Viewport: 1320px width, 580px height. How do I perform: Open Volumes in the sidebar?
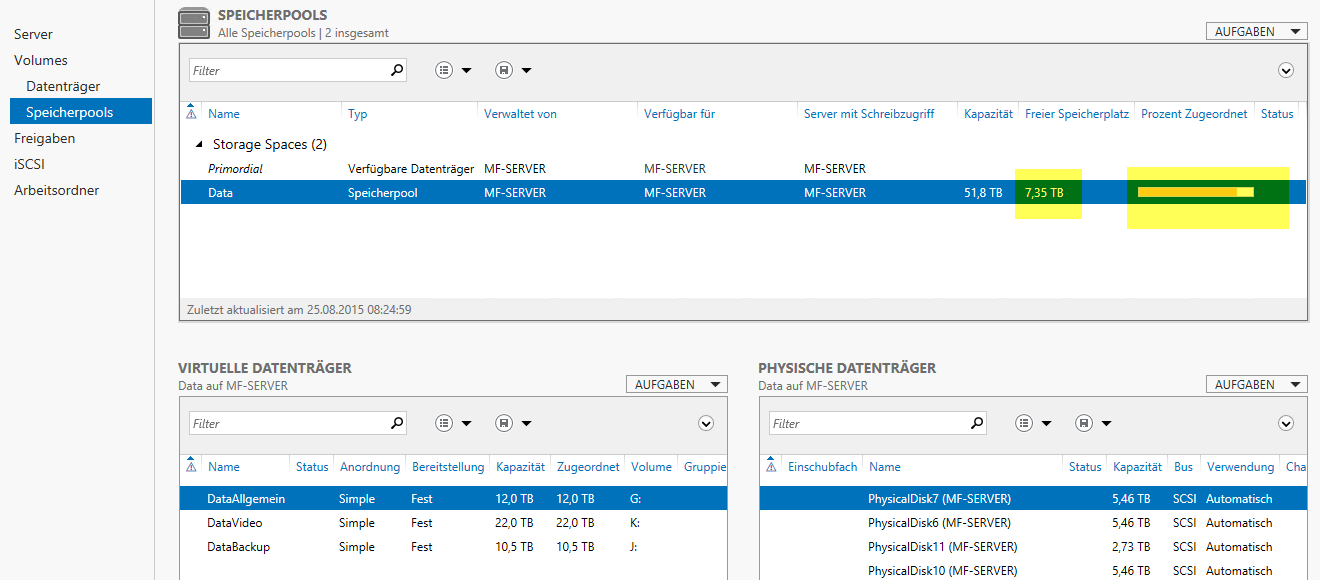40,60
